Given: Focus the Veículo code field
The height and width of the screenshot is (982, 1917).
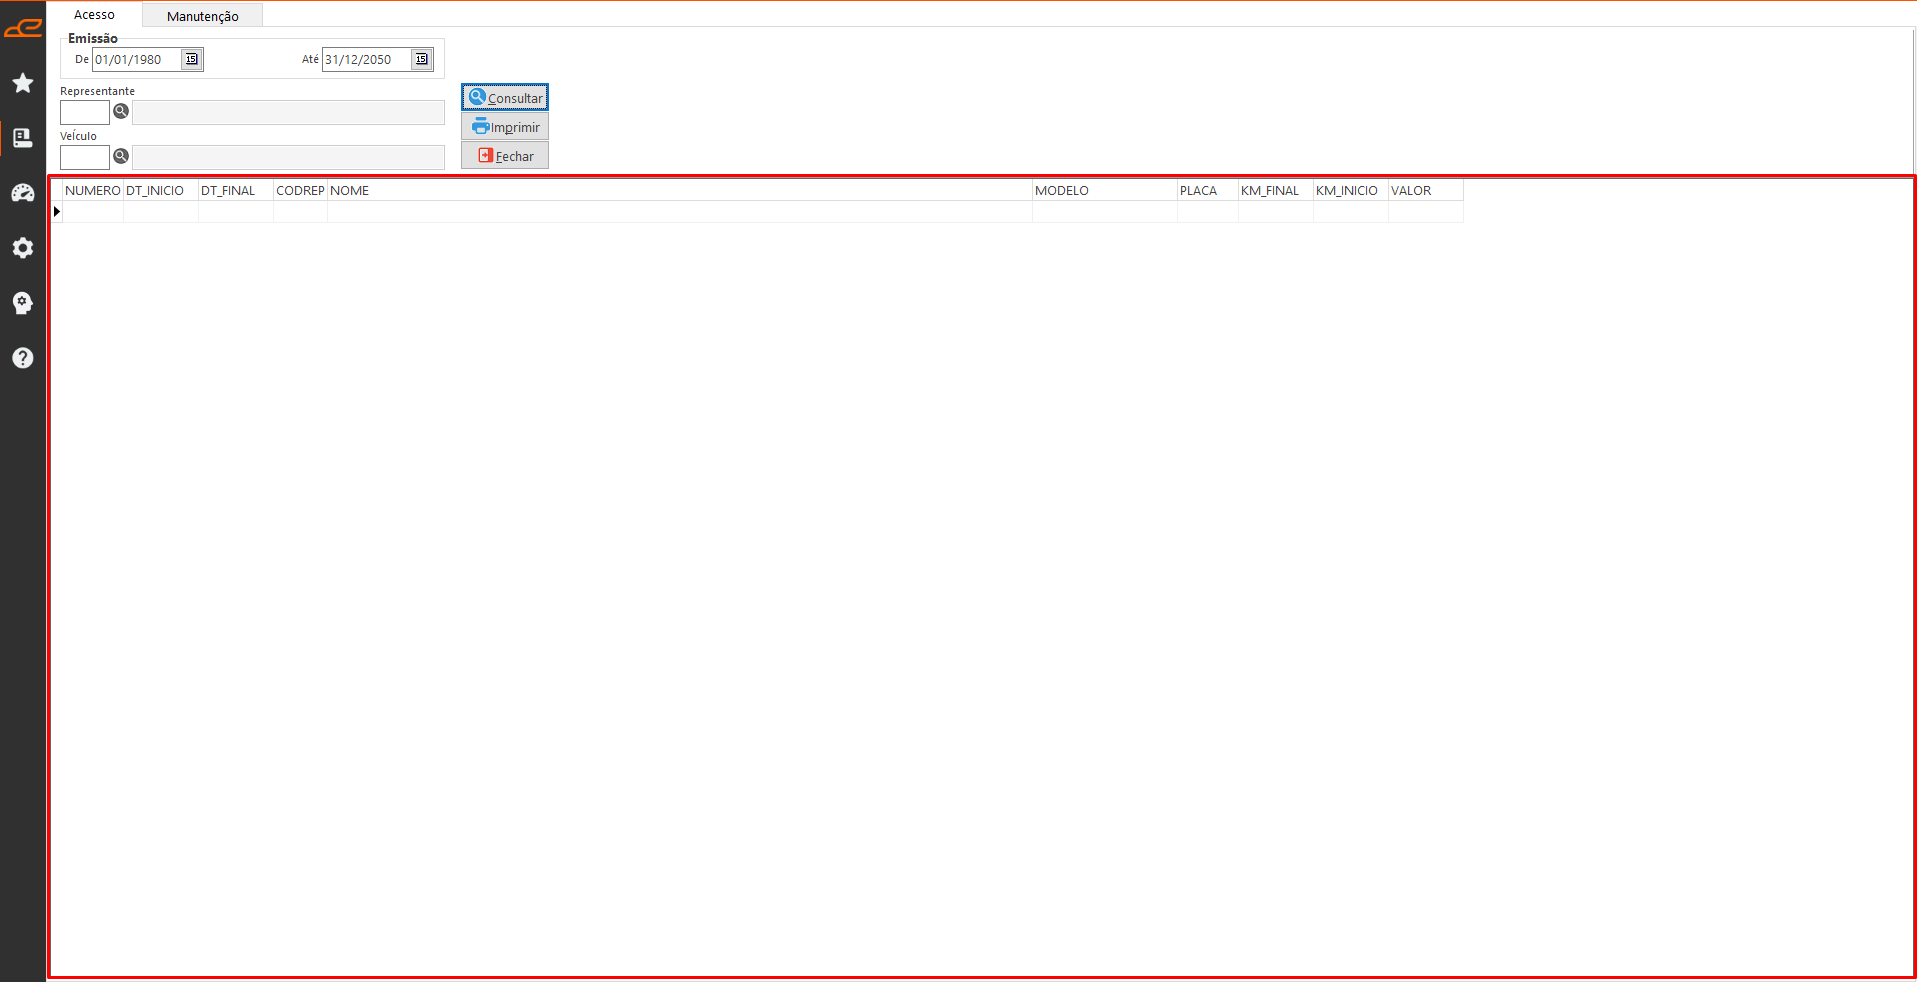Looking at the screenshot, I should coord(85,157).
